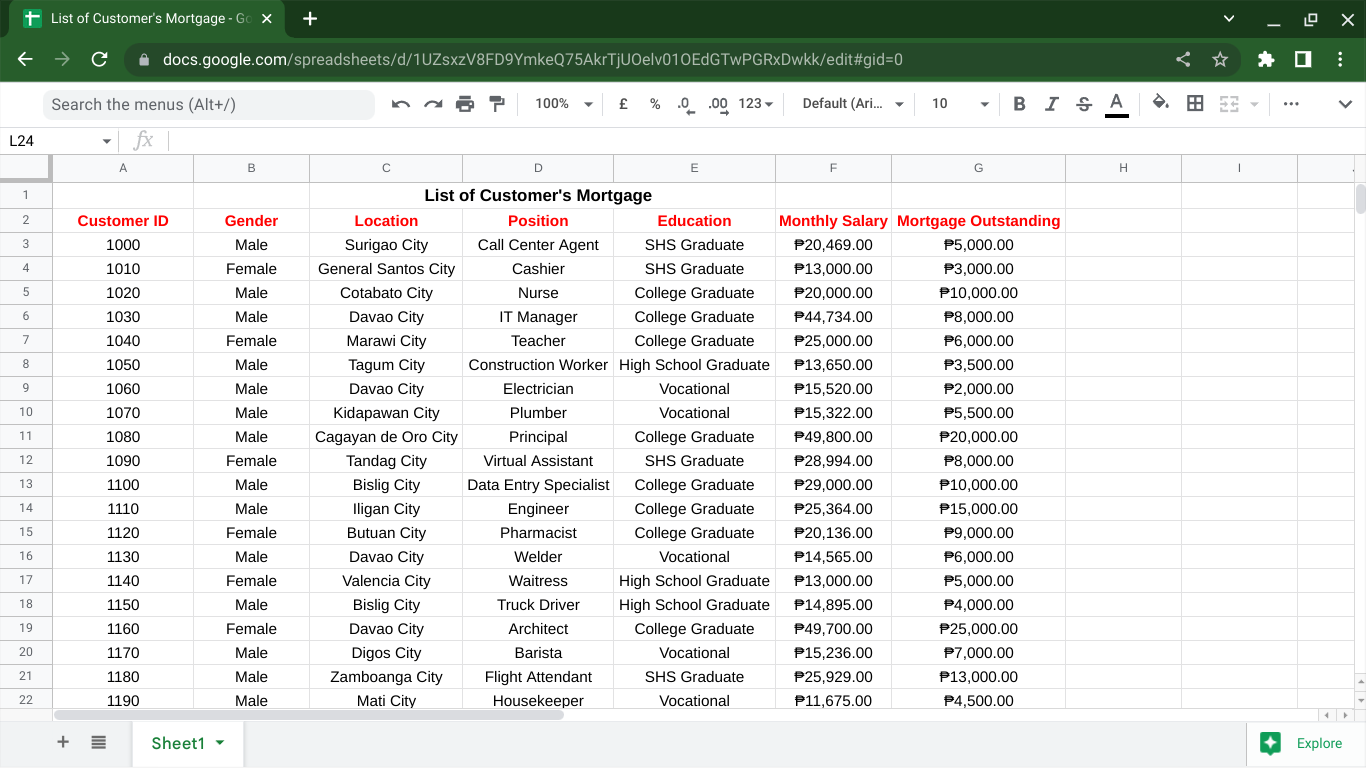1366x768 pixels.
Task: Open the text color picker
Action: pyautogui.click(x=1117, y=104)
